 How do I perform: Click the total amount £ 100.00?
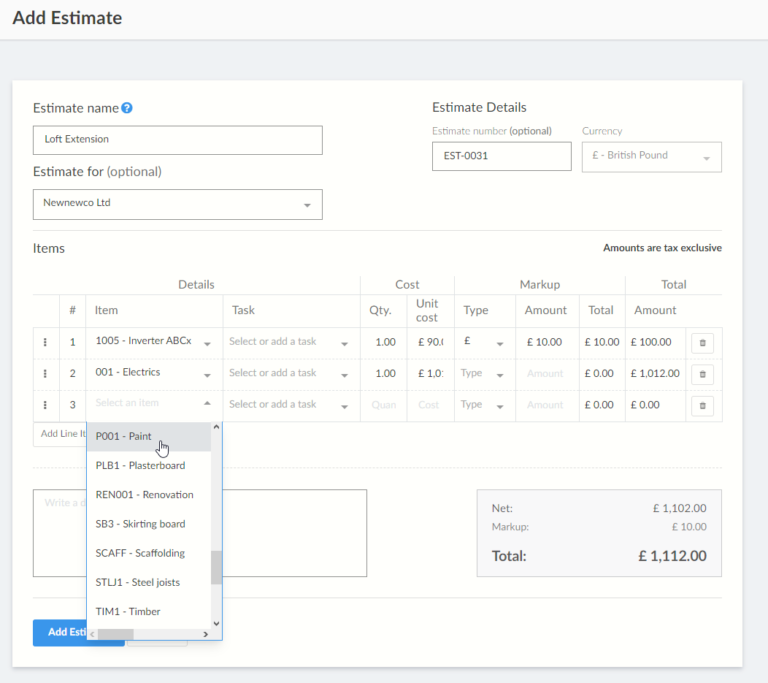651,342
